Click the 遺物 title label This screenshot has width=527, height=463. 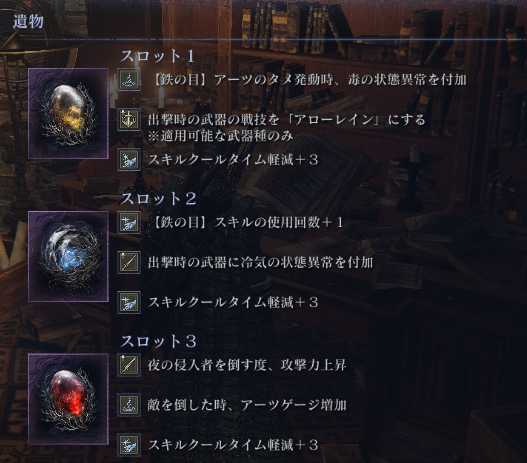coord(28,22)
